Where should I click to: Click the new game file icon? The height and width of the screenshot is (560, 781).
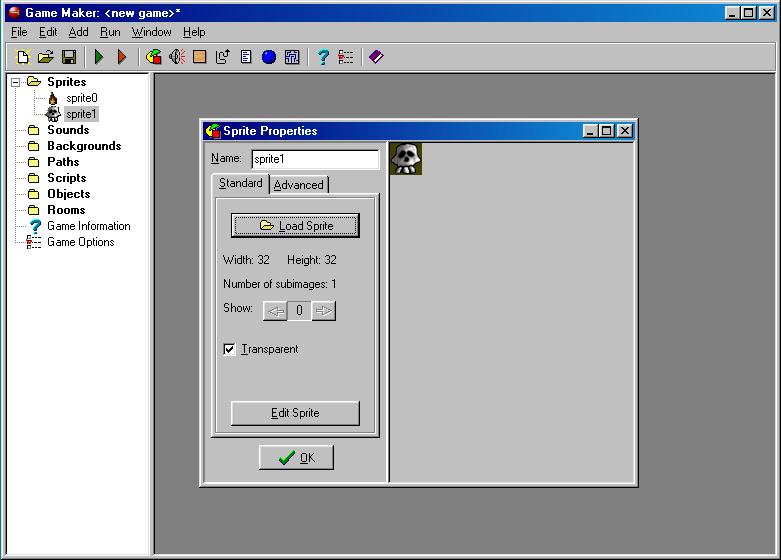point(24,57)
